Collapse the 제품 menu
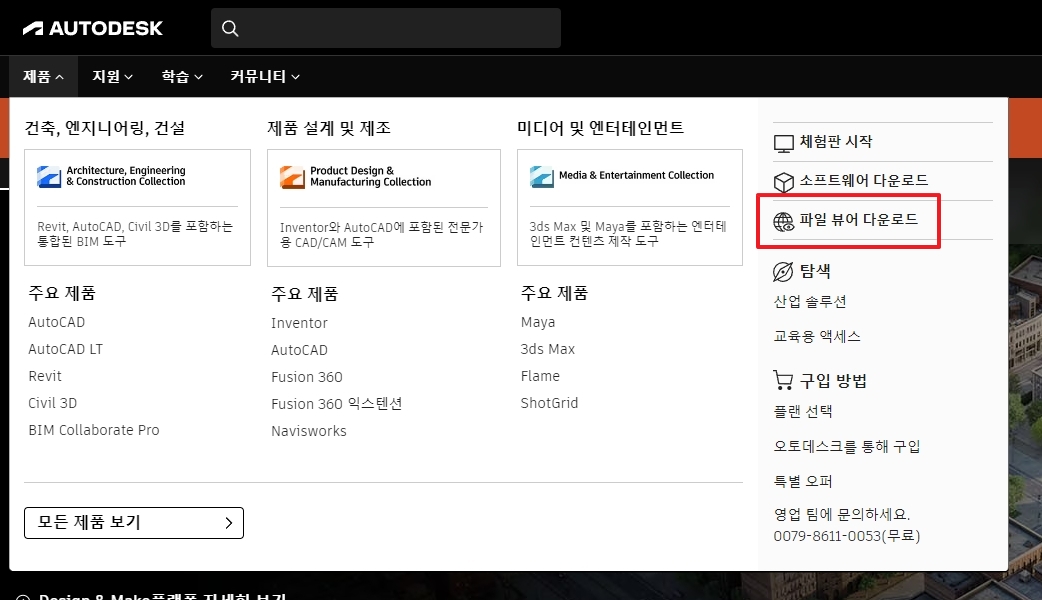 [43, 76]
